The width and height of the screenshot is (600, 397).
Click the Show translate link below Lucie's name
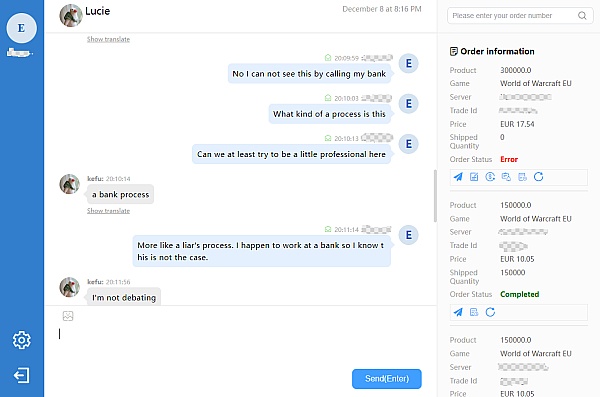[108, 39]
